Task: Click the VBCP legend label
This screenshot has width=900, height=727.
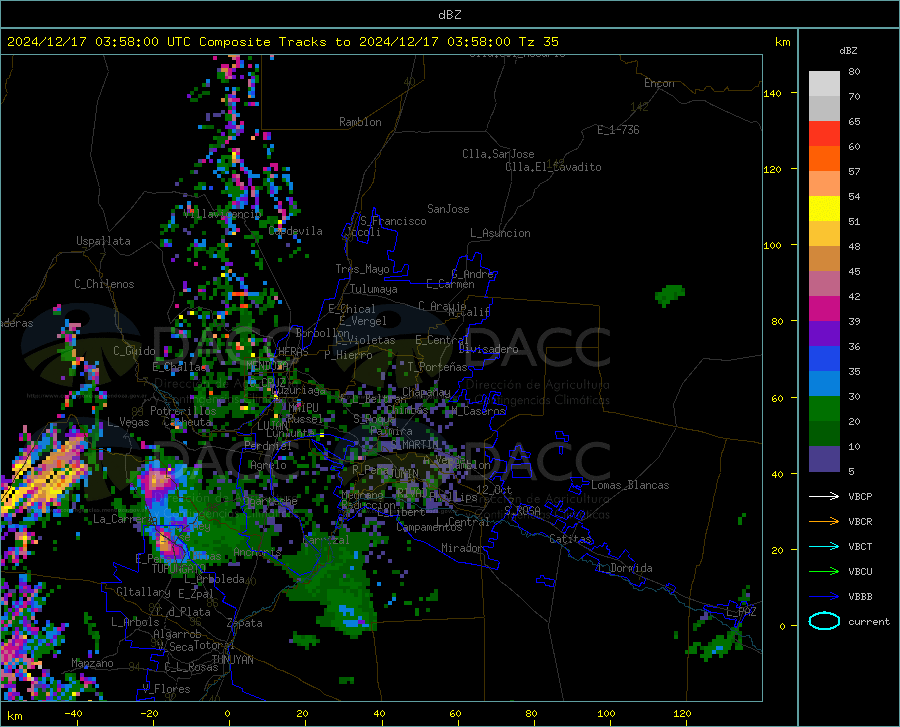Action: click(860, 496)
